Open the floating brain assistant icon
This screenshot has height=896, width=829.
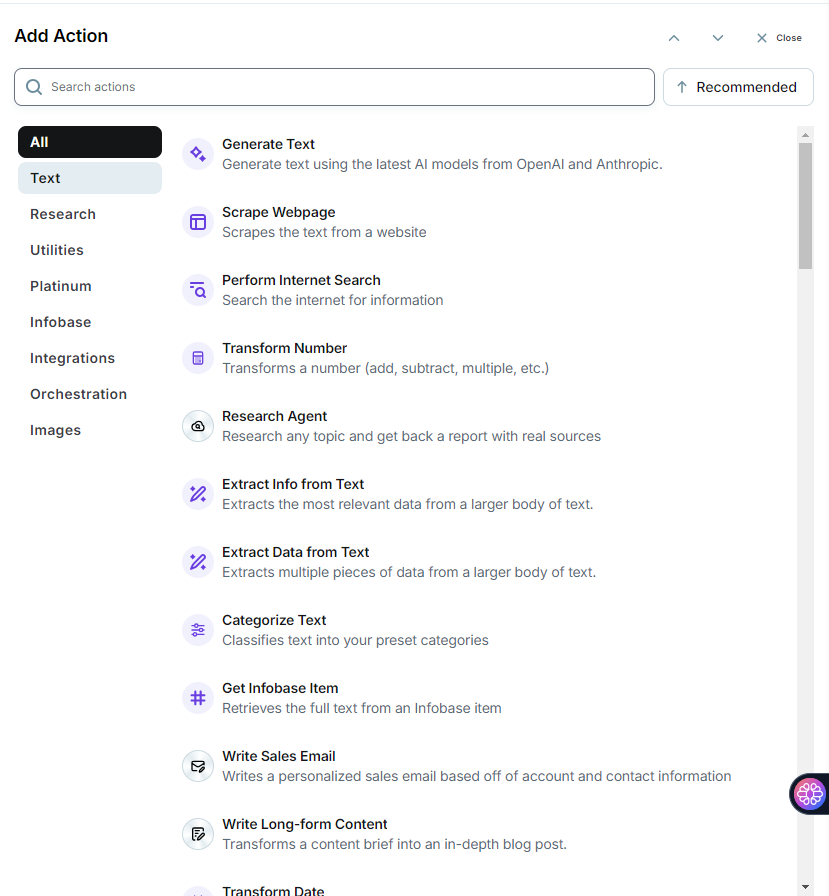810,793
